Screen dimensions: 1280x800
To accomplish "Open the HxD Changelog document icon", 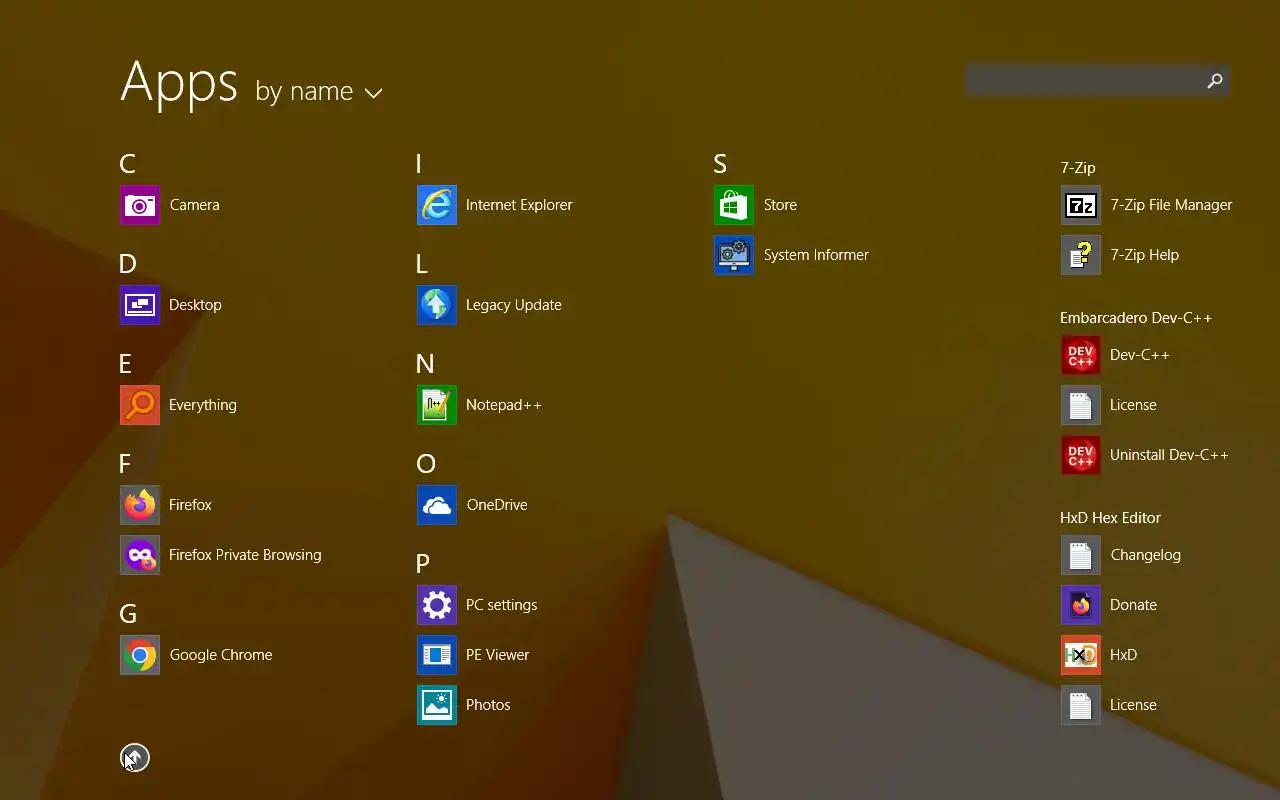I will coord(1081,555).
